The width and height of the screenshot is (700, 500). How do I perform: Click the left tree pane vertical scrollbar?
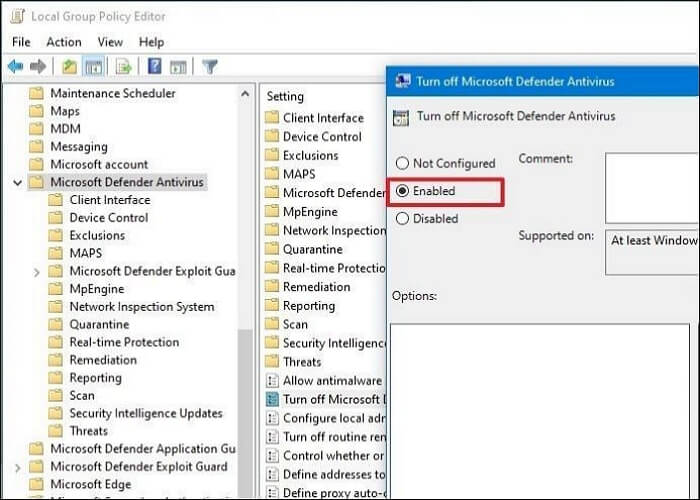point(244,300)
